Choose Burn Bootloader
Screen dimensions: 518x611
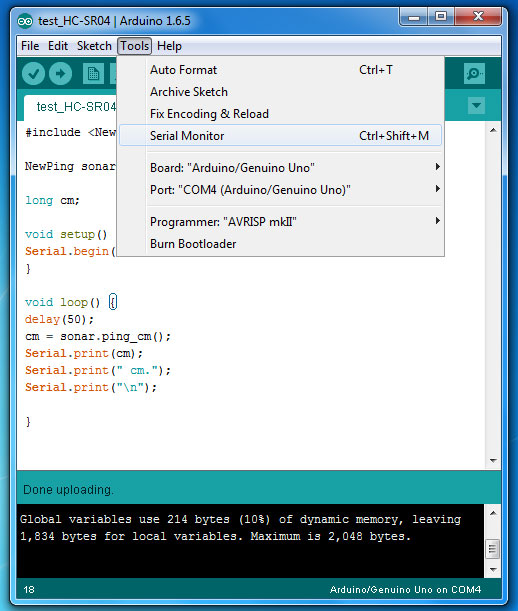[280, 244]
